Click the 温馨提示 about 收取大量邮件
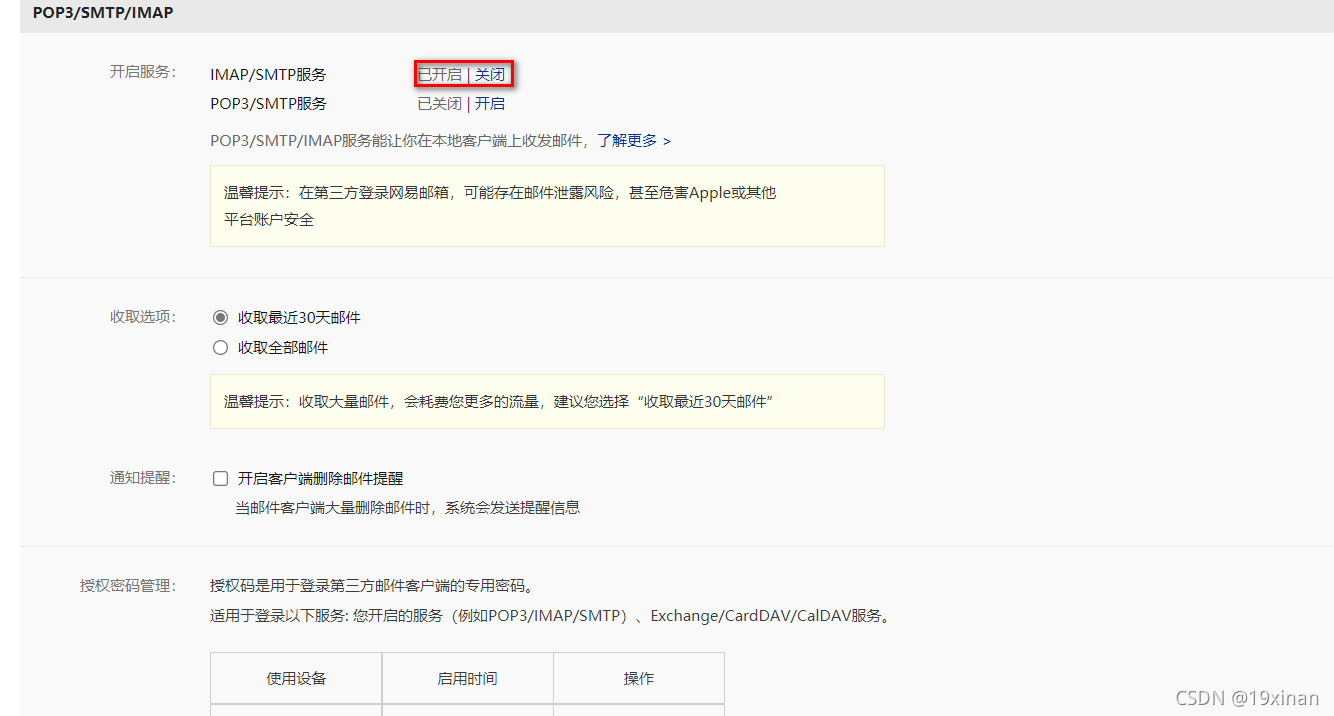Image resolution: width=1334 pixels, height=716 pixels. (547, 402)
